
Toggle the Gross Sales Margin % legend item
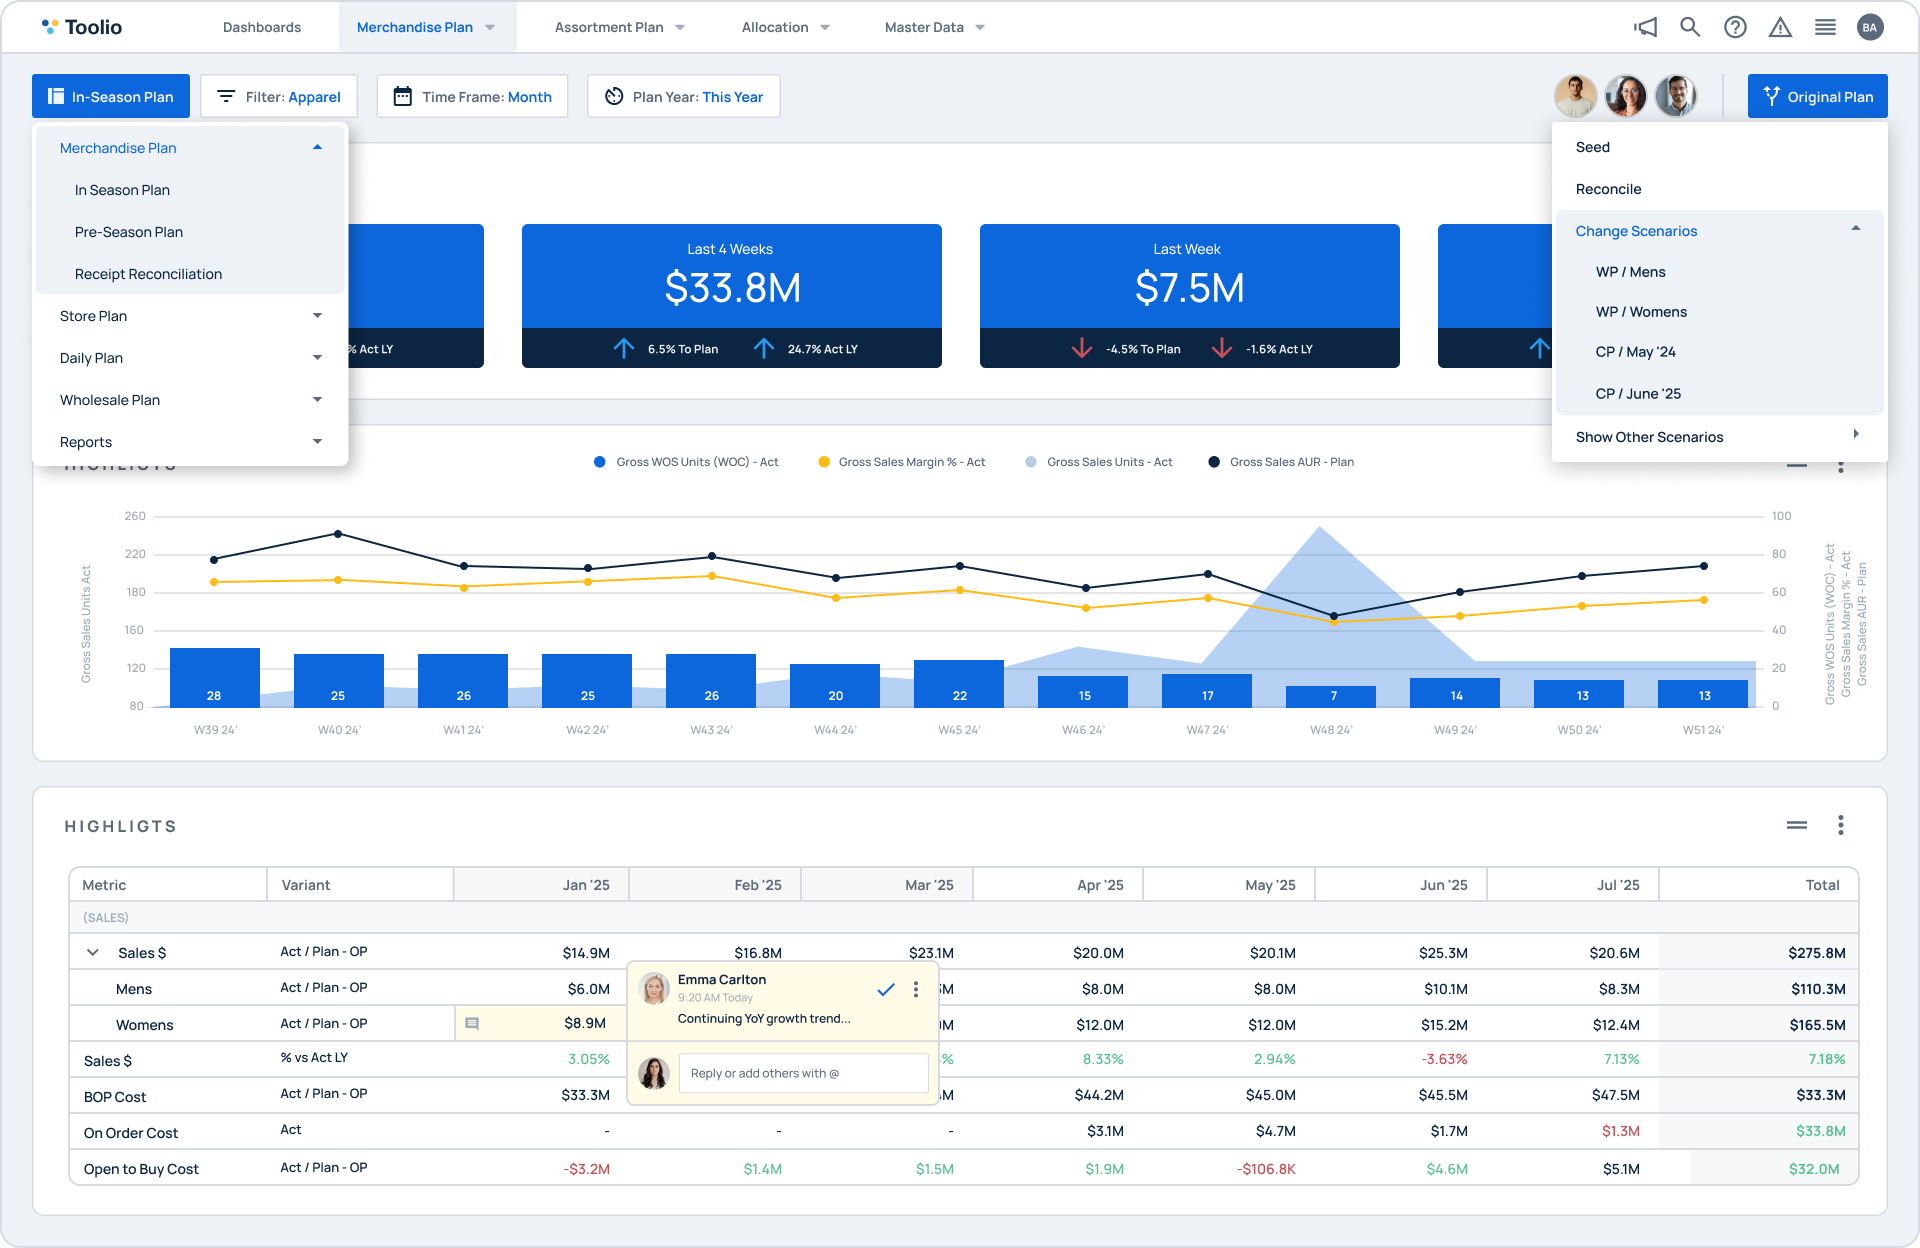coord(900,461)
